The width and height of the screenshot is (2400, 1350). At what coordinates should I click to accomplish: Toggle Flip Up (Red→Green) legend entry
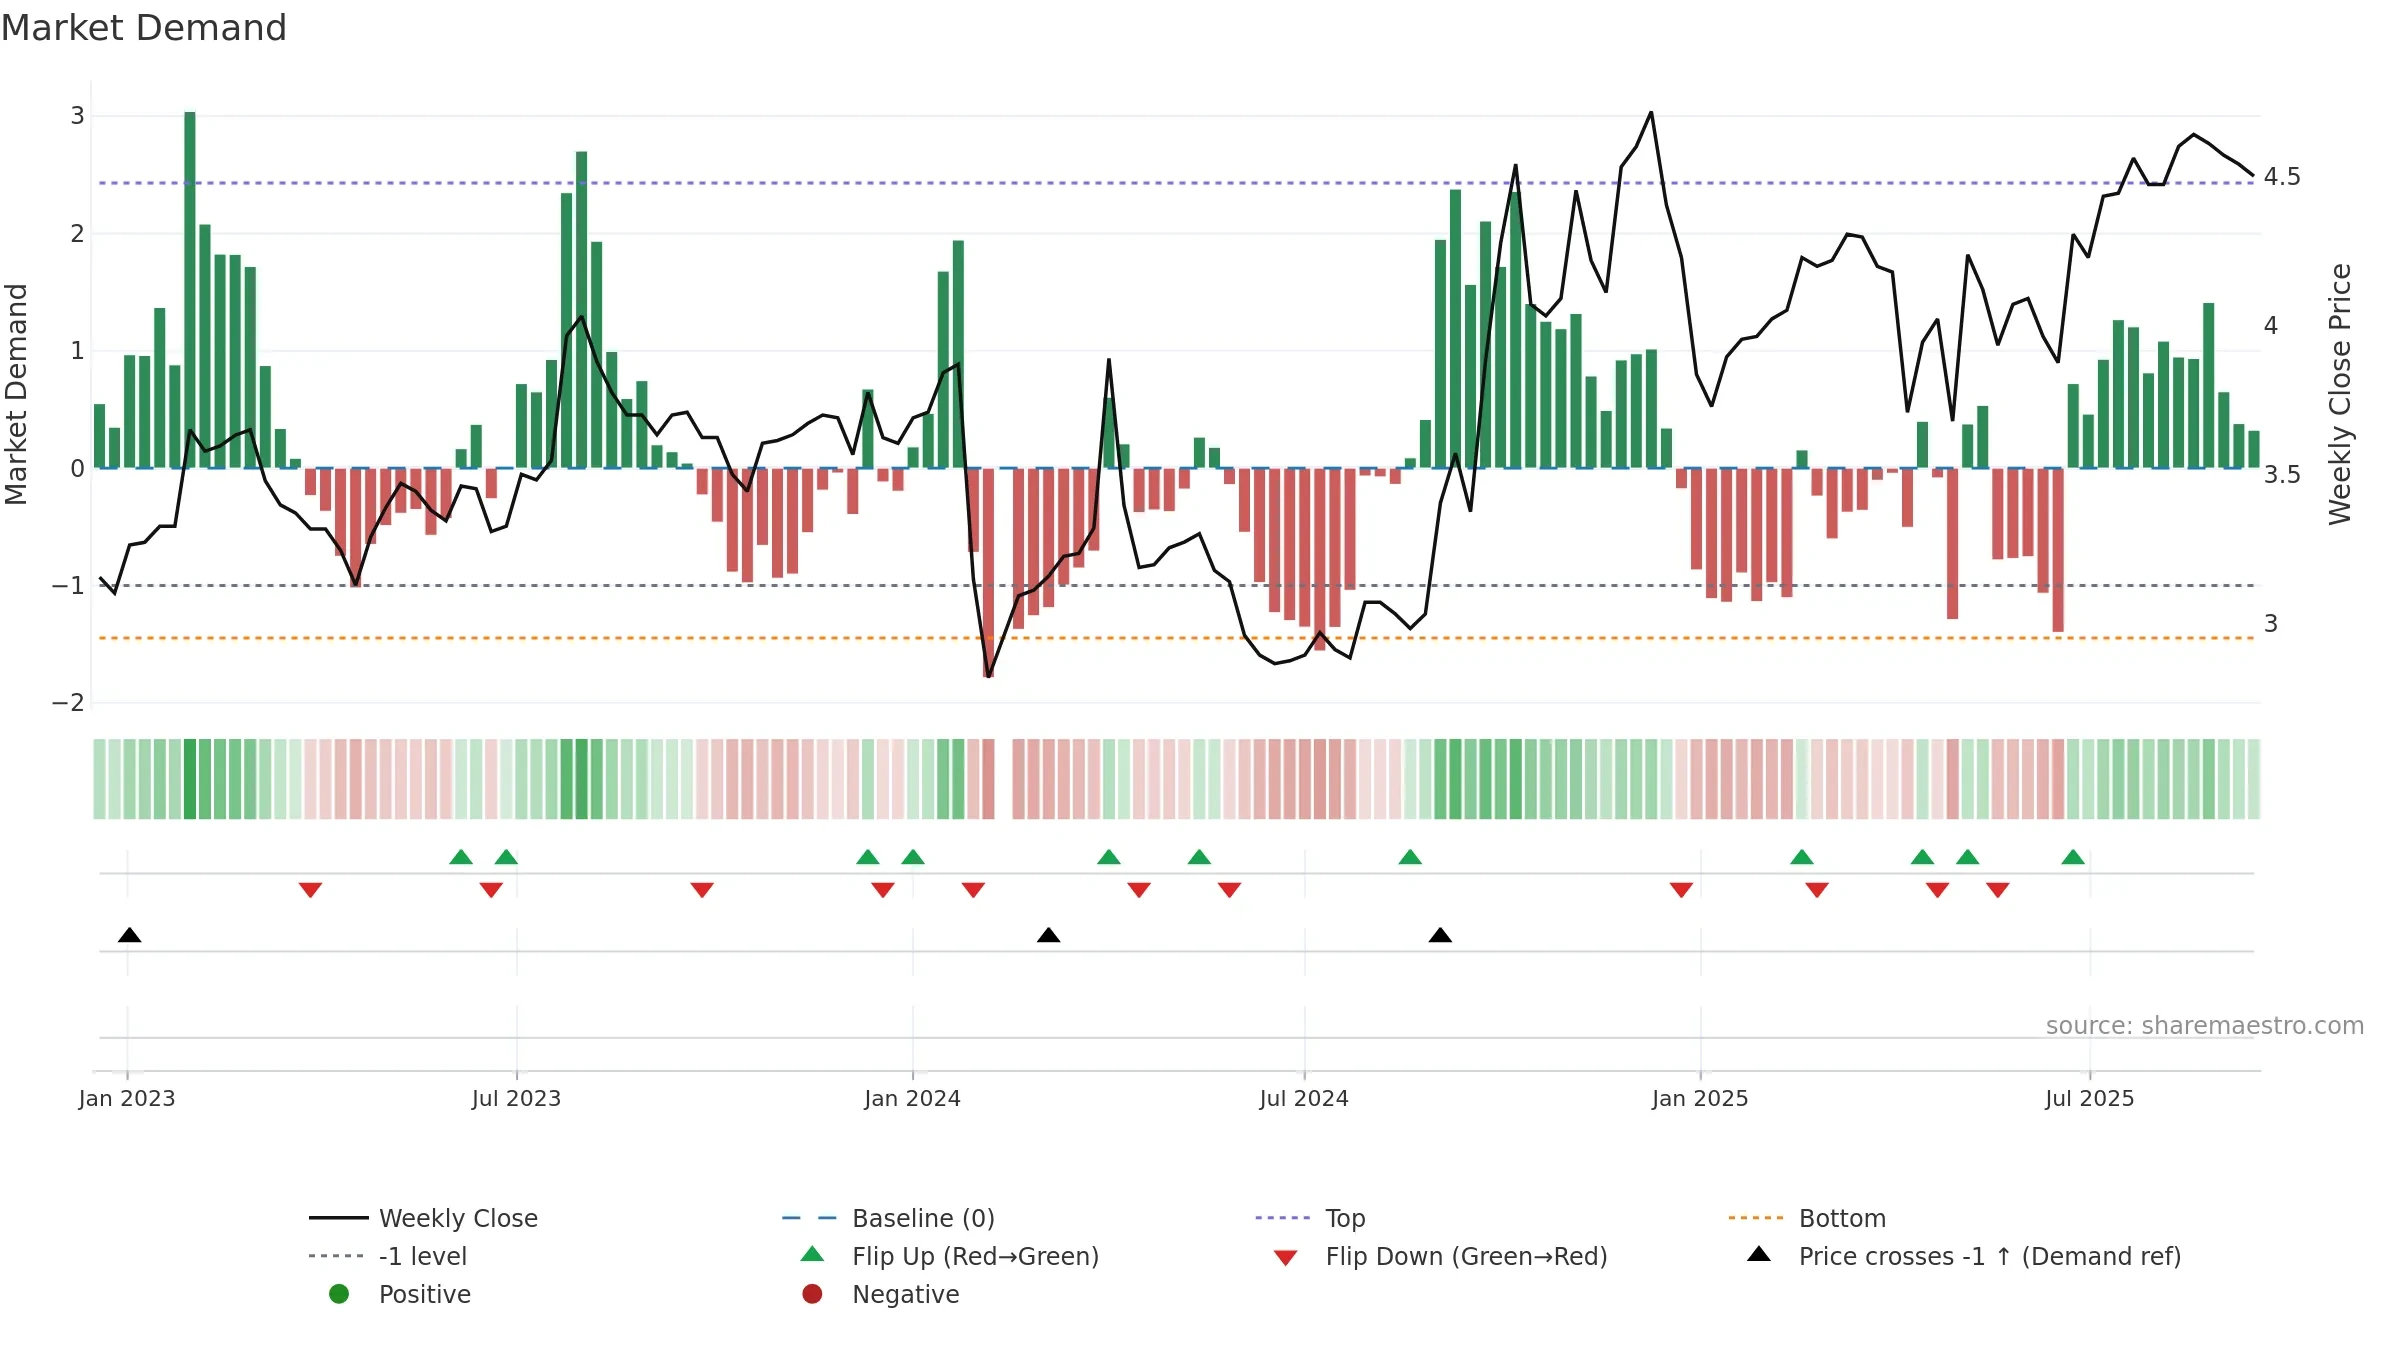[x=950, y=1256]
